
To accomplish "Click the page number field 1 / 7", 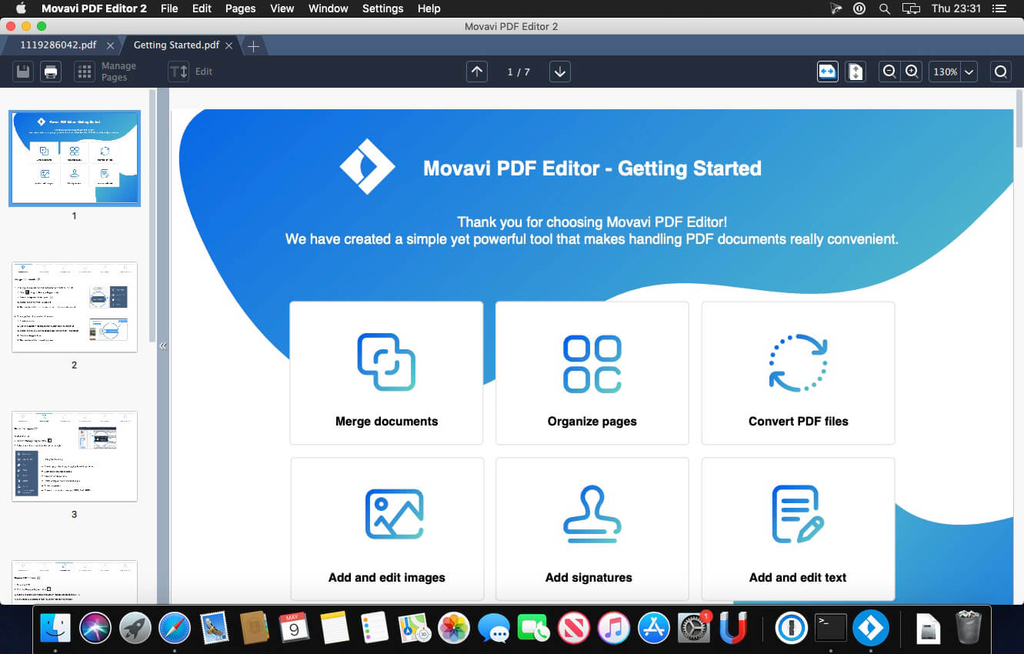I will point(519,72).
